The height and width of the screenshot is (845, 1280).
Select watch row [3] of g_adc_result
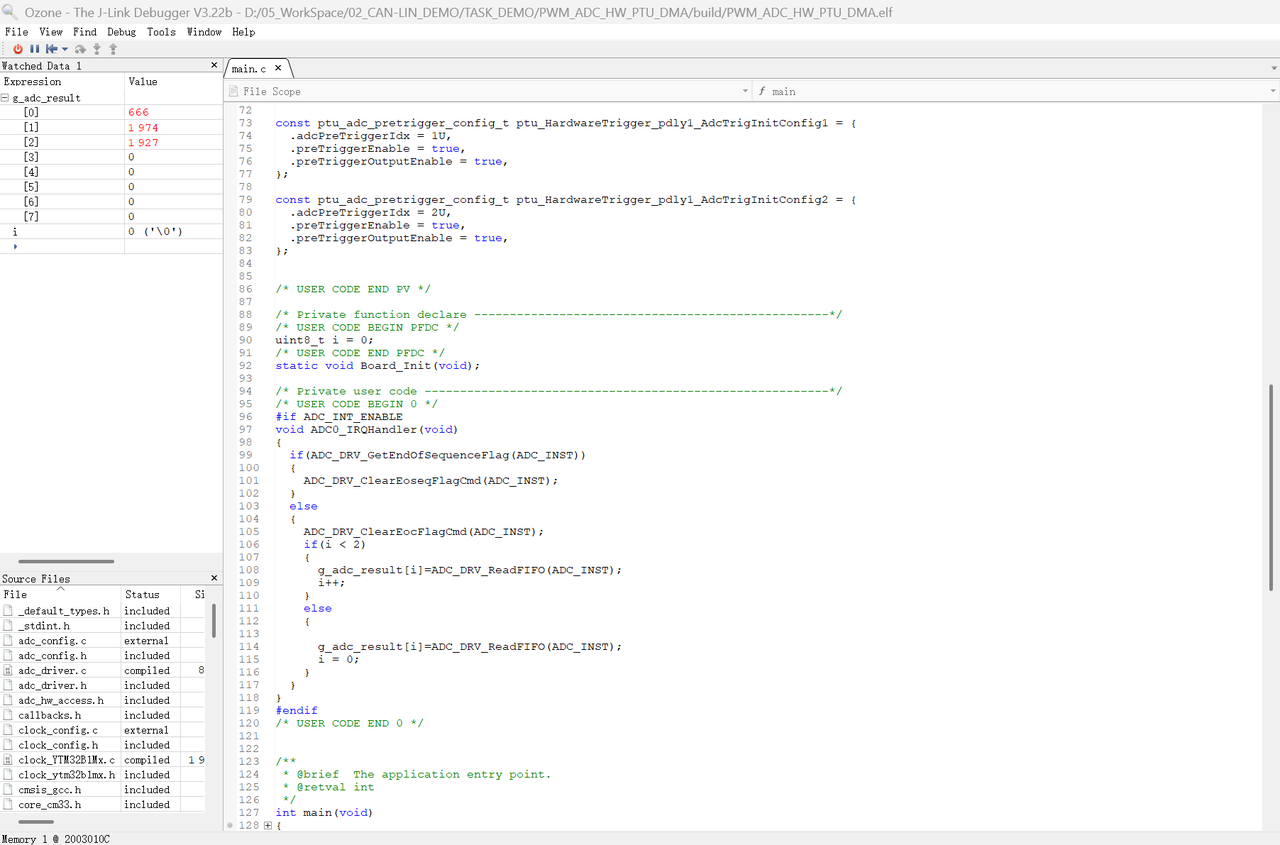click(x=111, y=157)
